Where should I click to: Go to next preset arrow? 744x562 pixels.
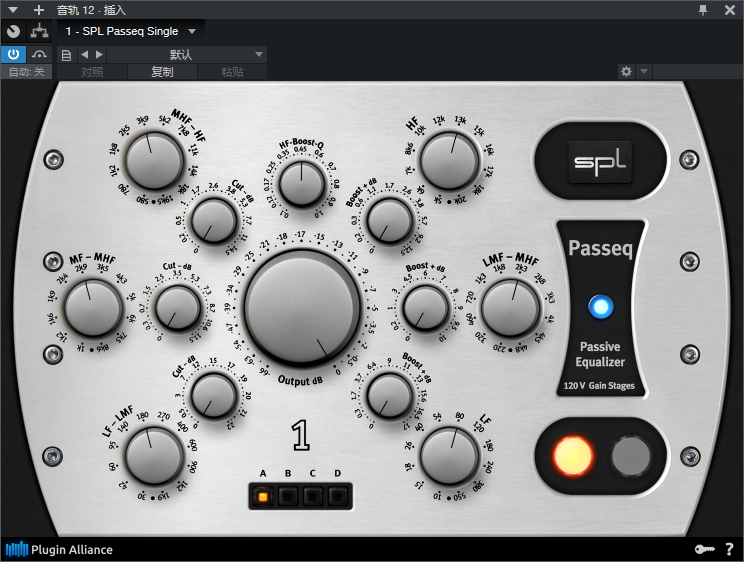99,55
